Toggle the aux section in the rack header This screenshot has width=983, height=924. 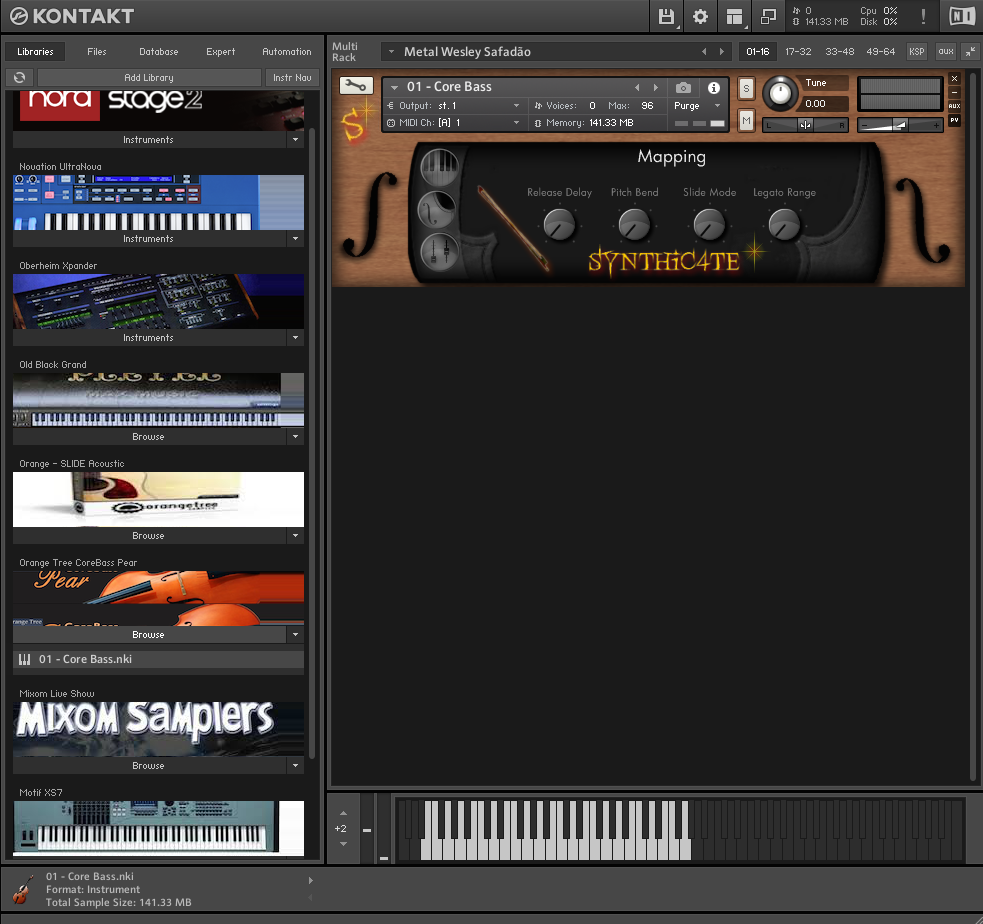pyautogui.click(x=945, y=52)
